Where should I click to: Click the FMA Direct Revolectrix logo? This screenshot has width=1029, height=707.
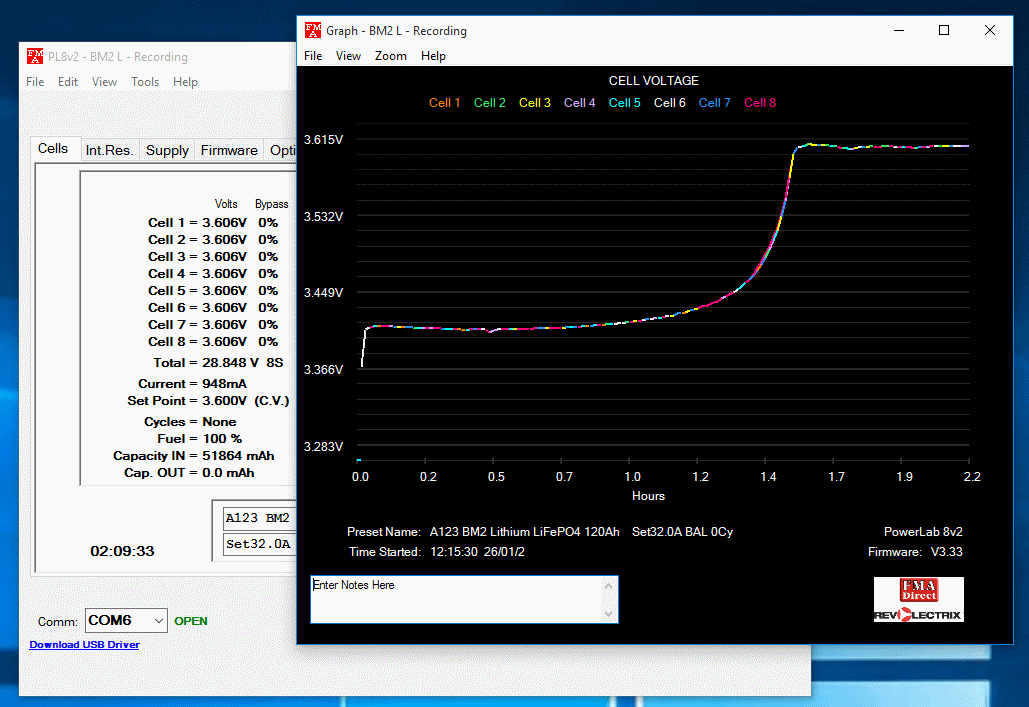[918, 600]
